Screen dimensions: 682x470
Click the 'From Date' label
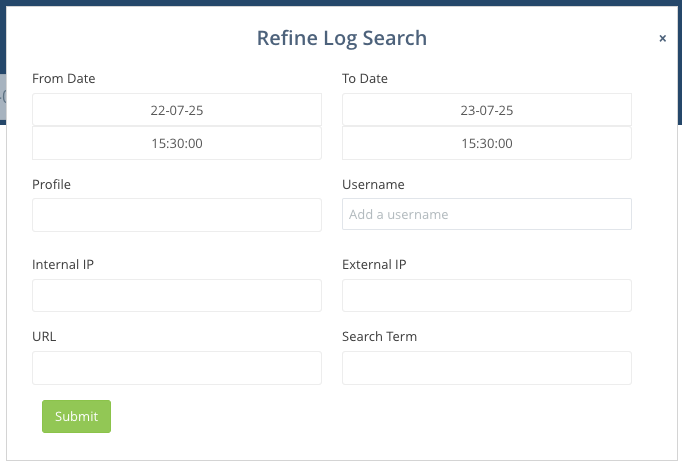click(64, 78)
